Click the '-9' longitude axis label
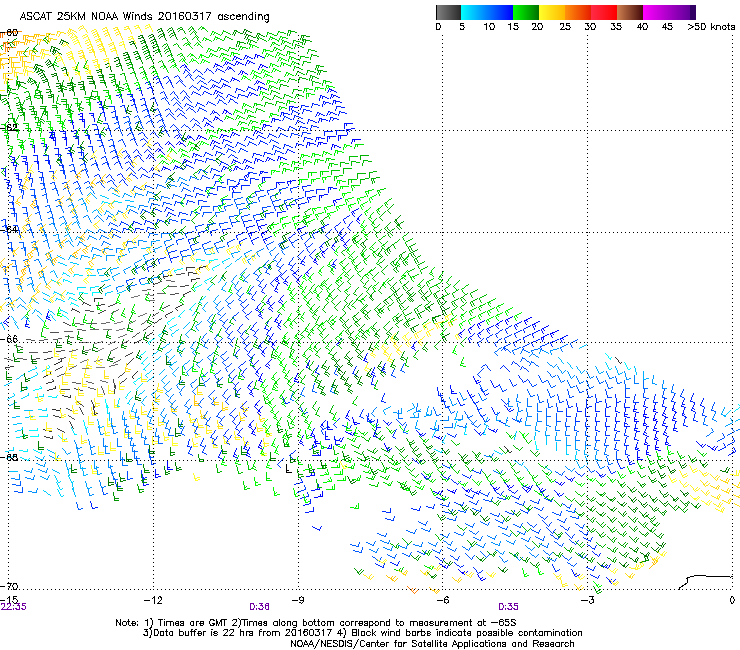The image size is (740, 650). point(298,600)
